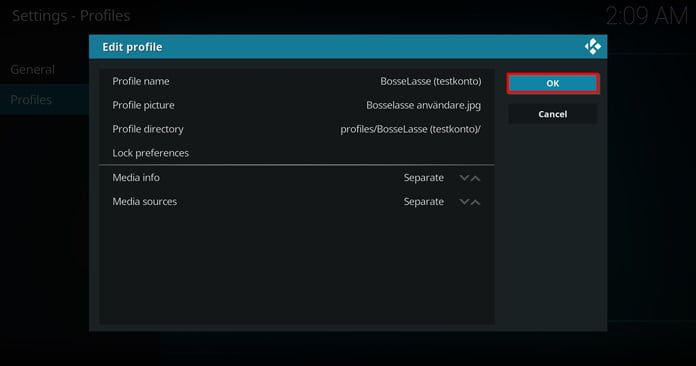
Task: Change the Profile picture setting
Action: [297, 105]
